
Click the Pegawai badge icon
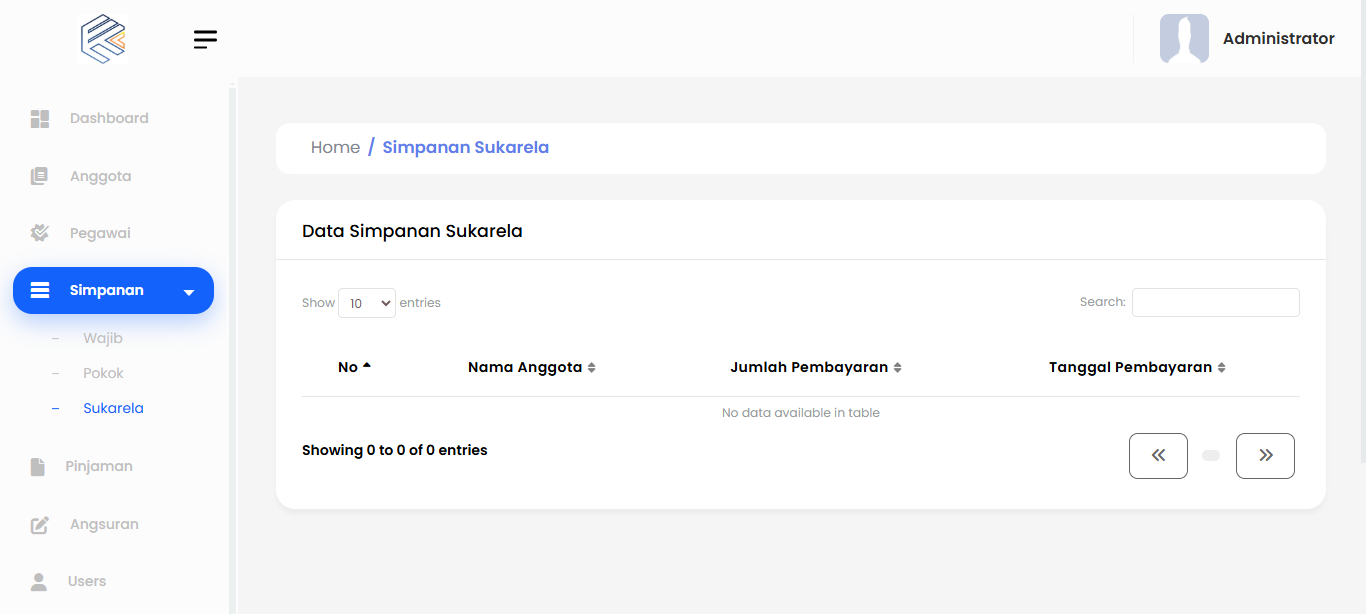pos(40,233)
